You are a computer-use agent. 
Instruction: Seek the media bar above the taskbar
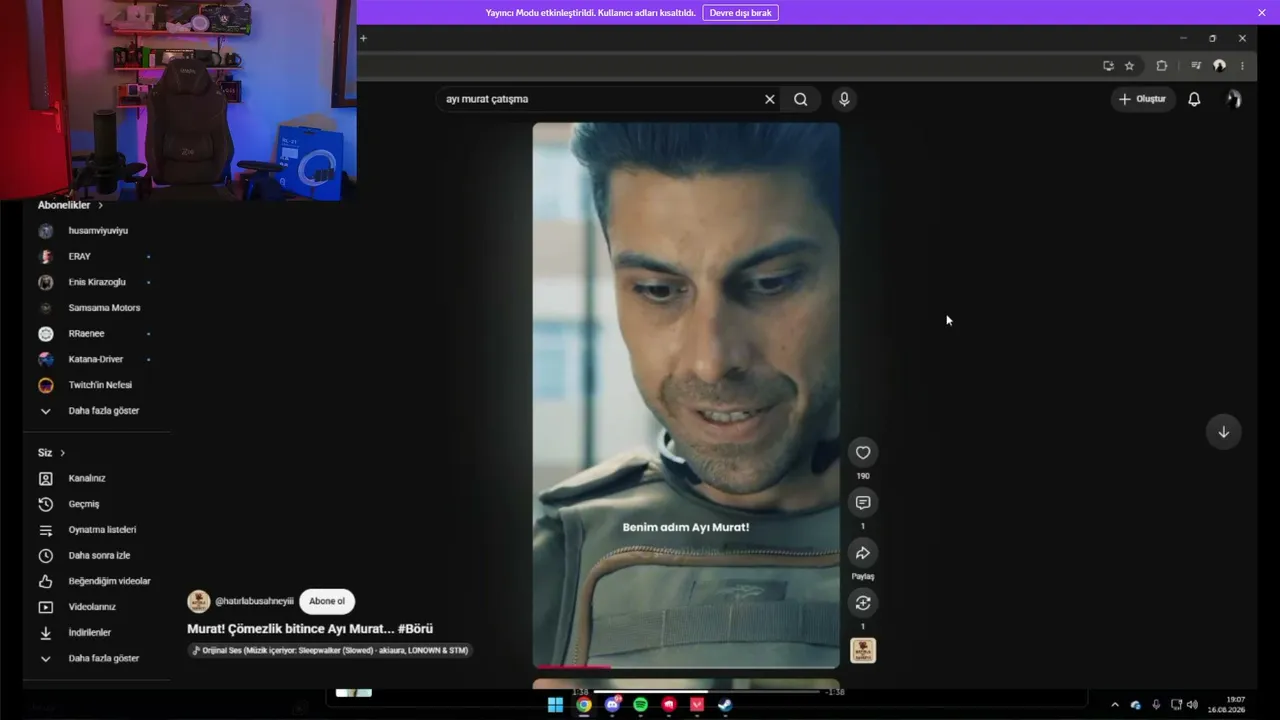(707, 691)
